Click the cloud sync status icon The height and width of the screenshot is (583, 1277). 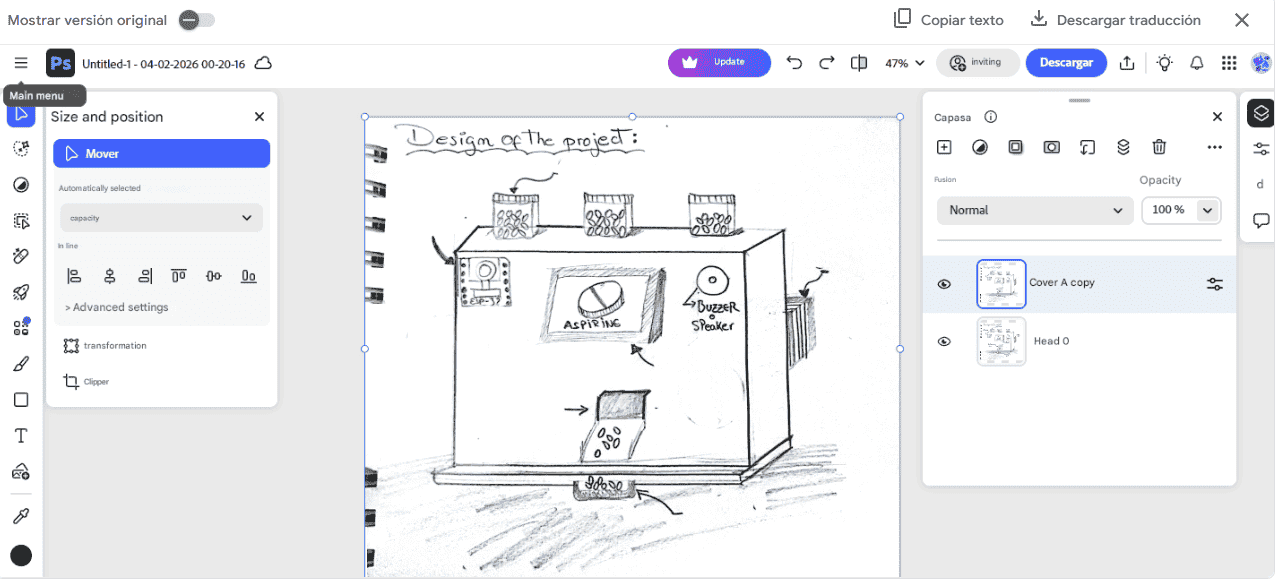[263, 63]
